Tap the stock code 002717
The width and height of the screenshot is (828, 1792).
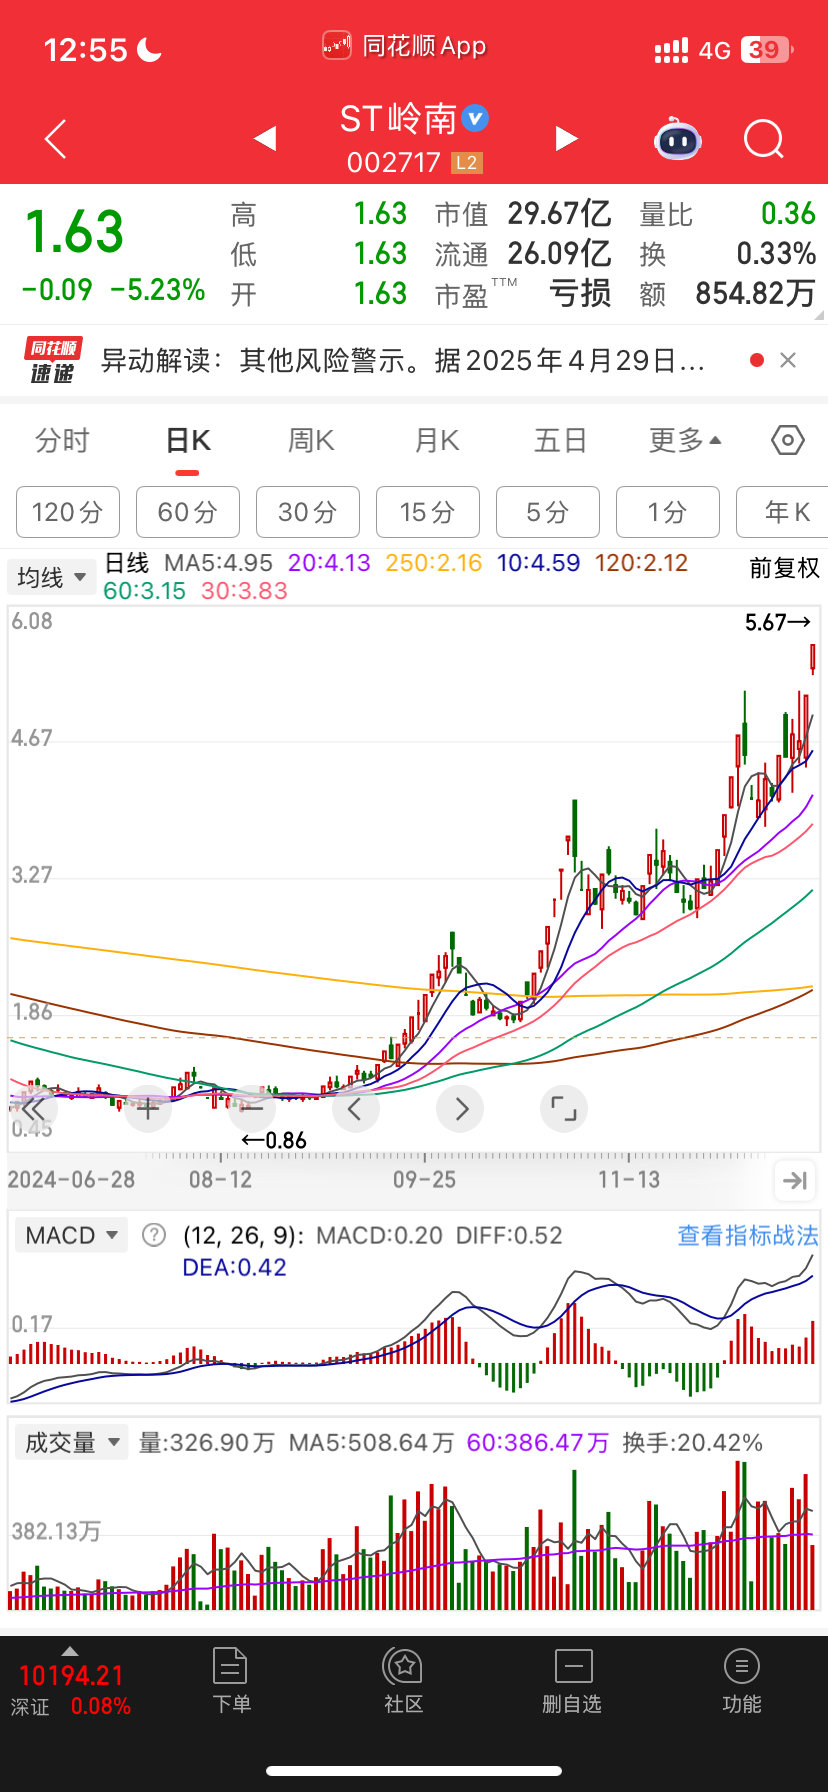click(394, 162)
